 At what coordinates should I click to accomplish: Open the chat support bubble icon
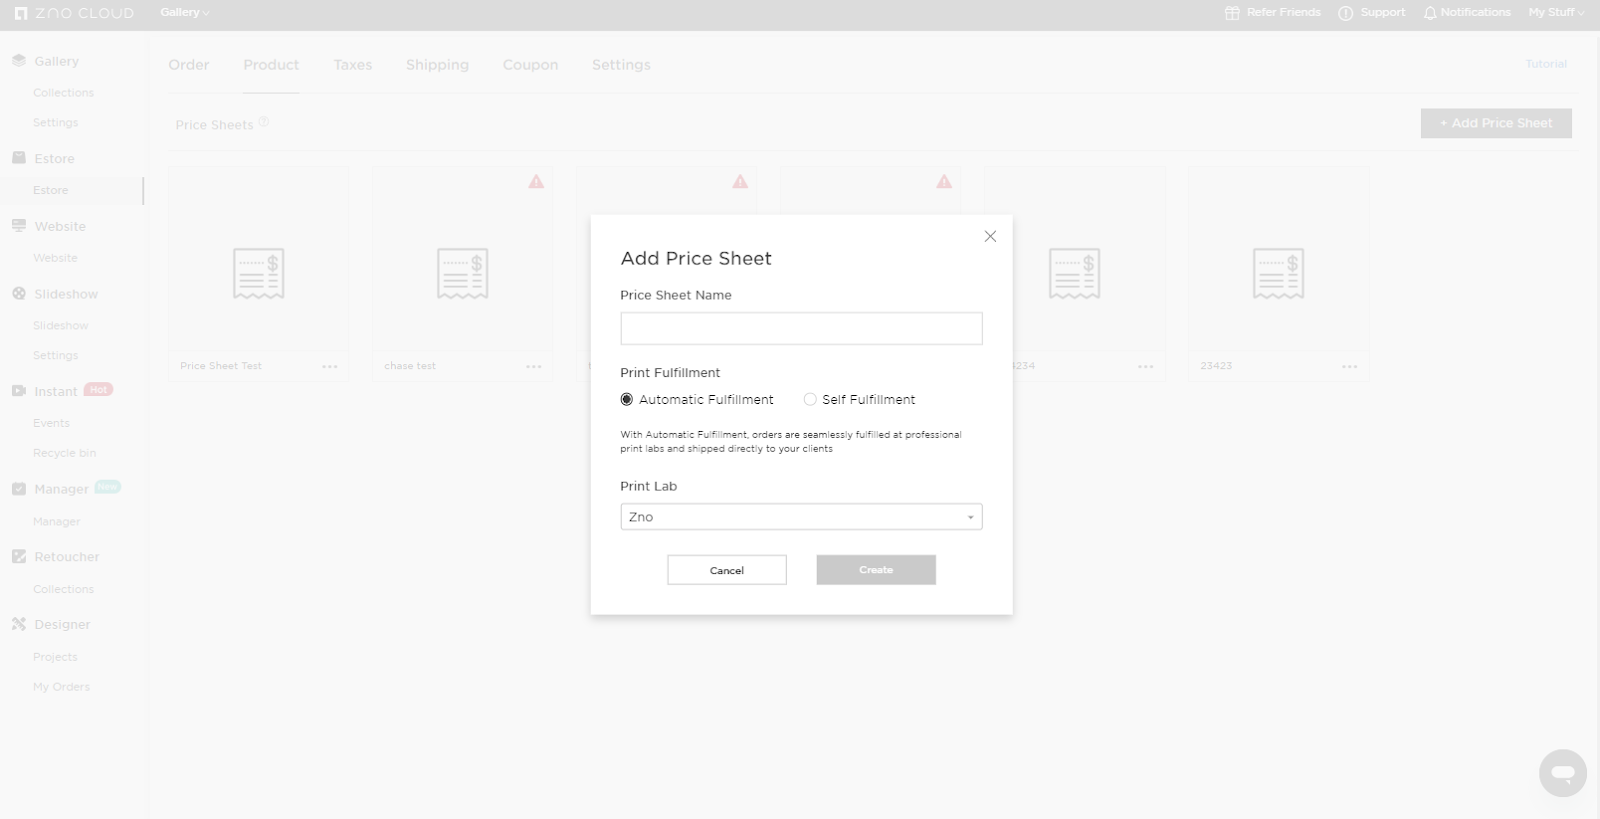(x=1562, y=773)
